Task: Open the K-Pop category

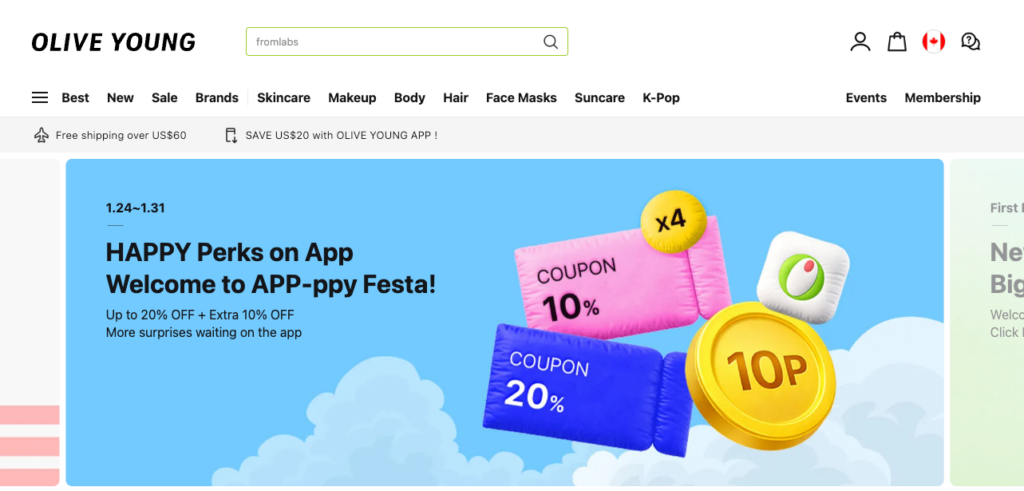Action: click(x=661, y=98)
